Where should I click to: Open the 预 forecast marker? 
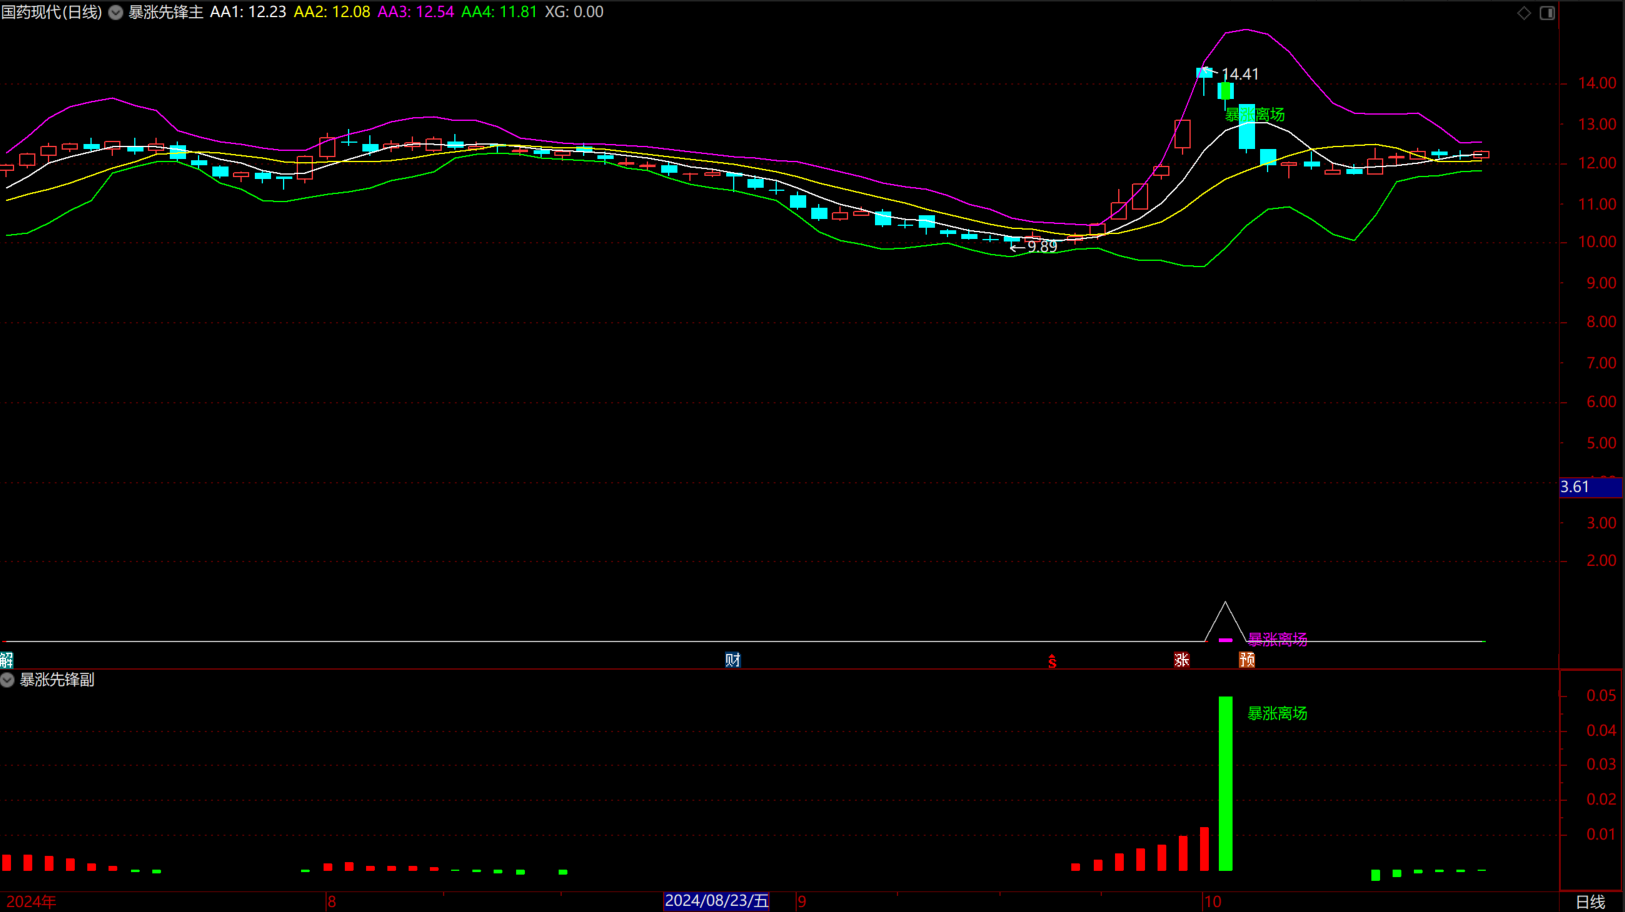tap(1247, 660)
